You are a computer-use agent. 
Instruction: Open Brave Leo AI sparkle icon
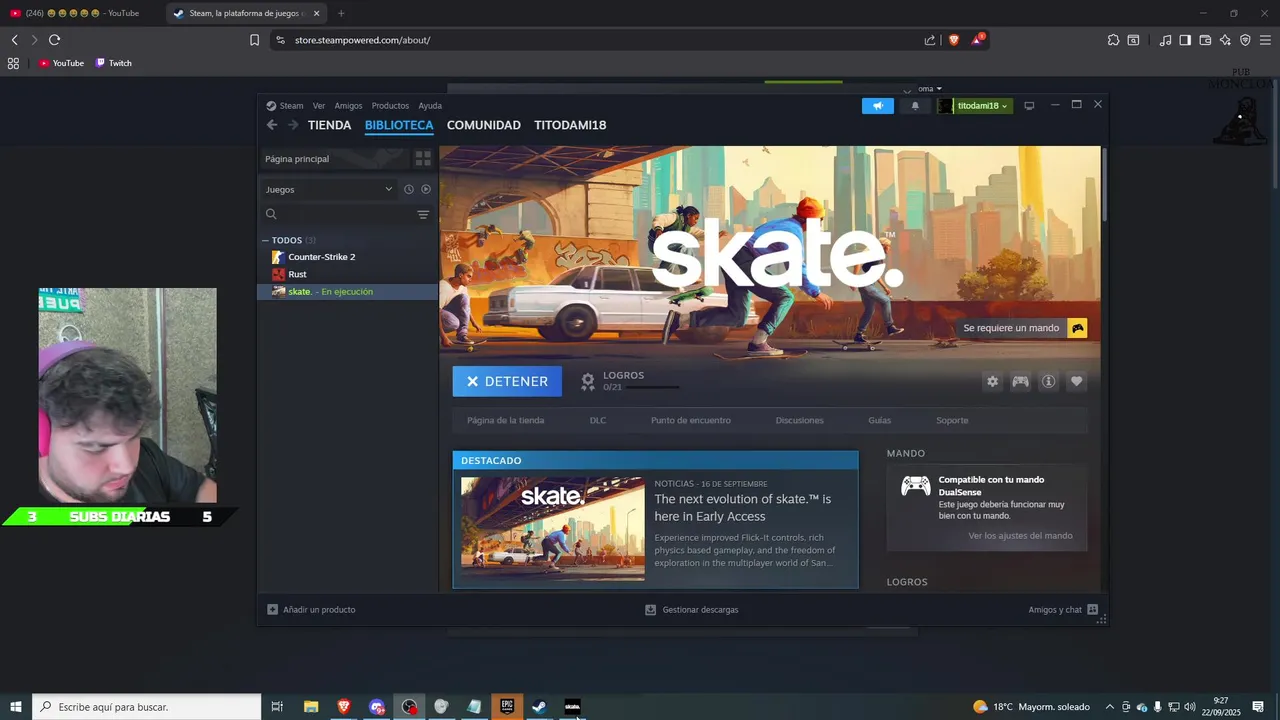tap(1225, 40)
